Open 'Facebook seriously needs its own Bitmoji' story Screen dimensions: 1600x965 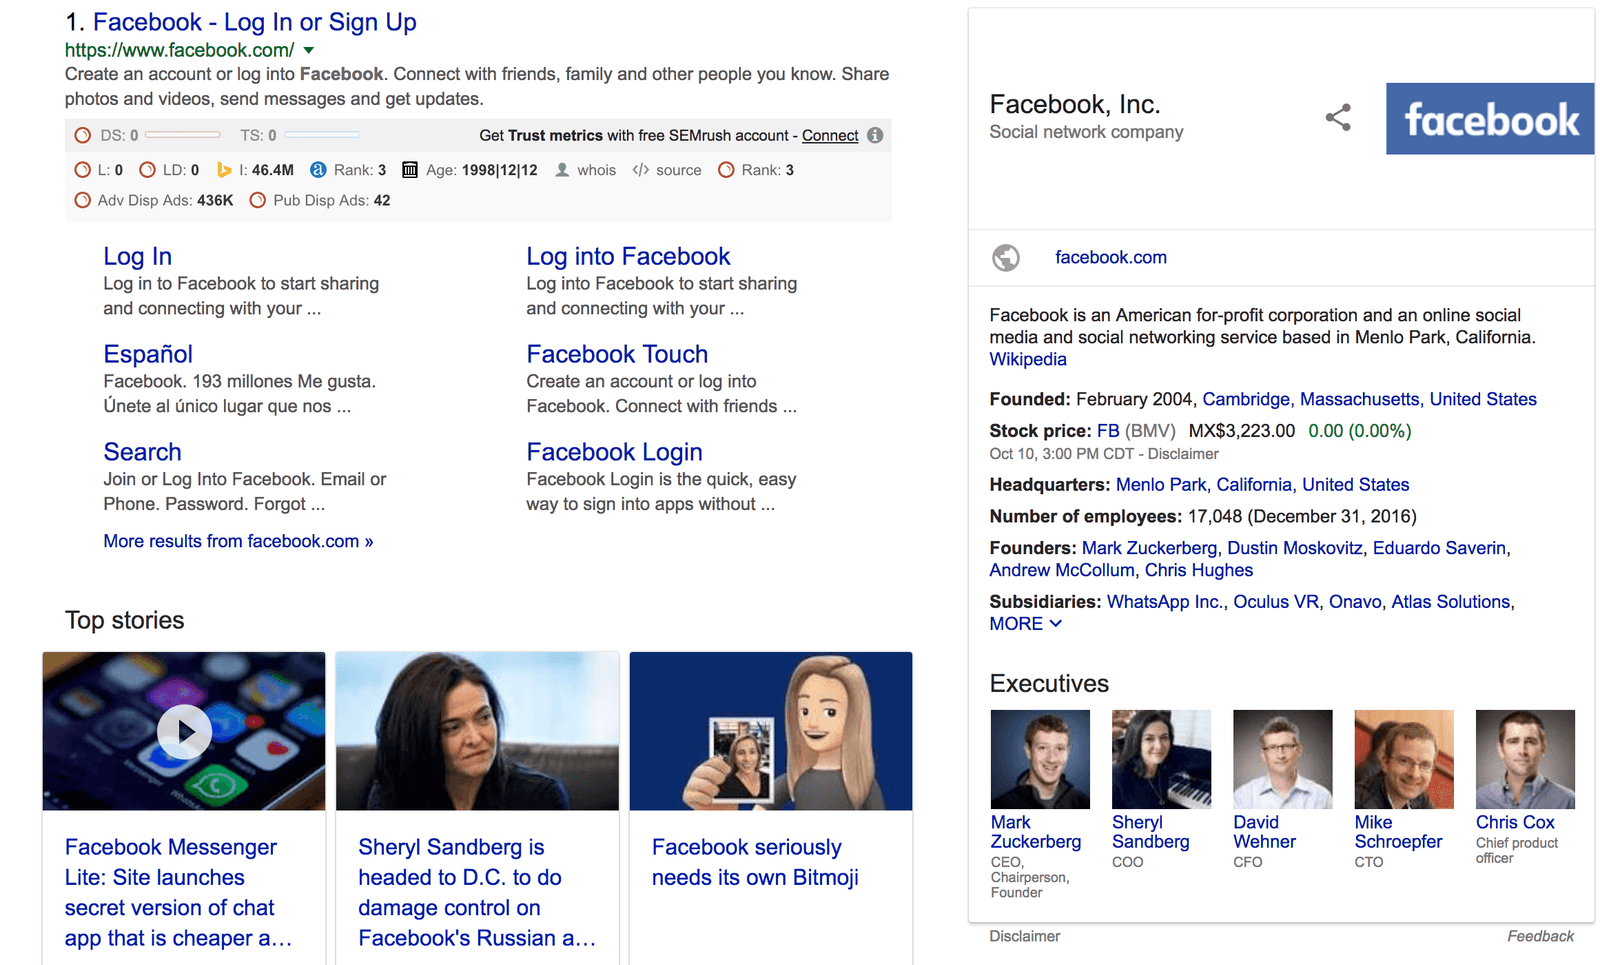tap(755, 862)
